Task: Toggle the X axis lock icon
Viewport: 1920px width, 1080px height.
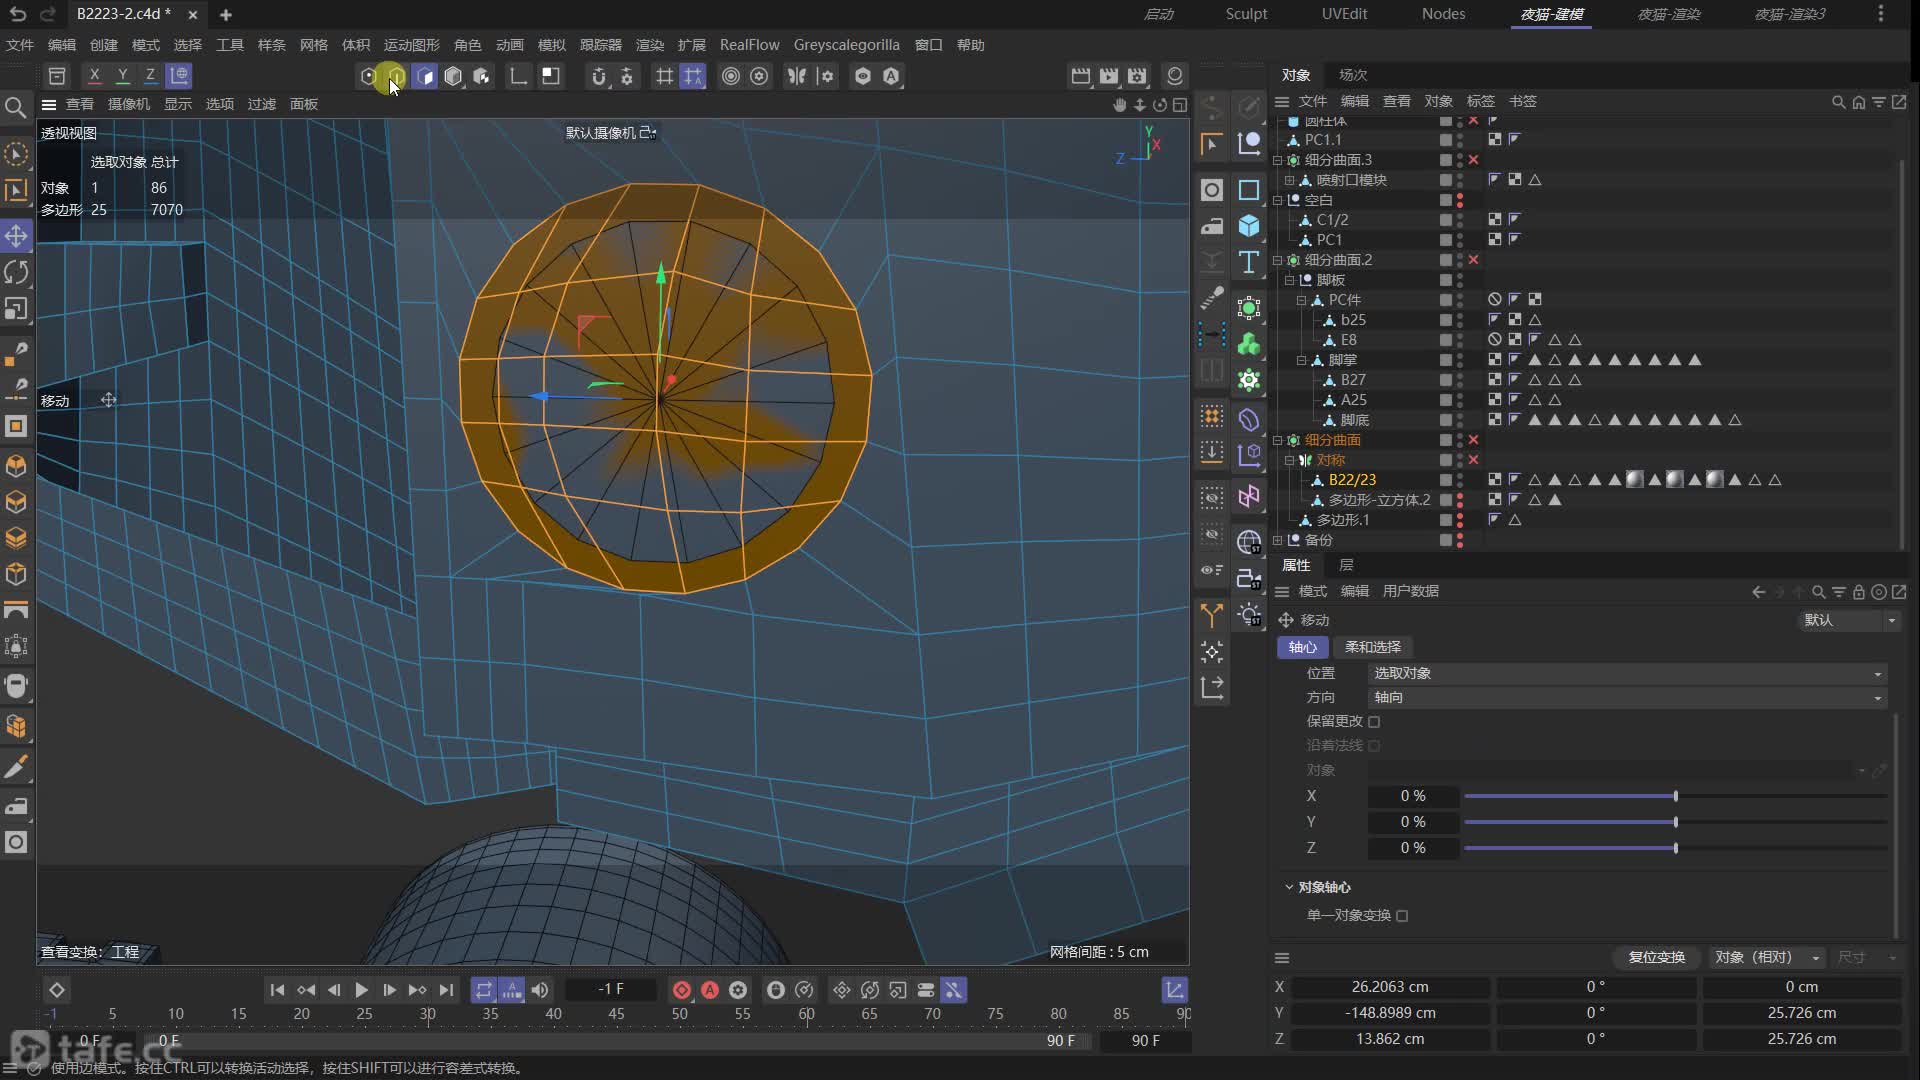Action: coord(94,75)
